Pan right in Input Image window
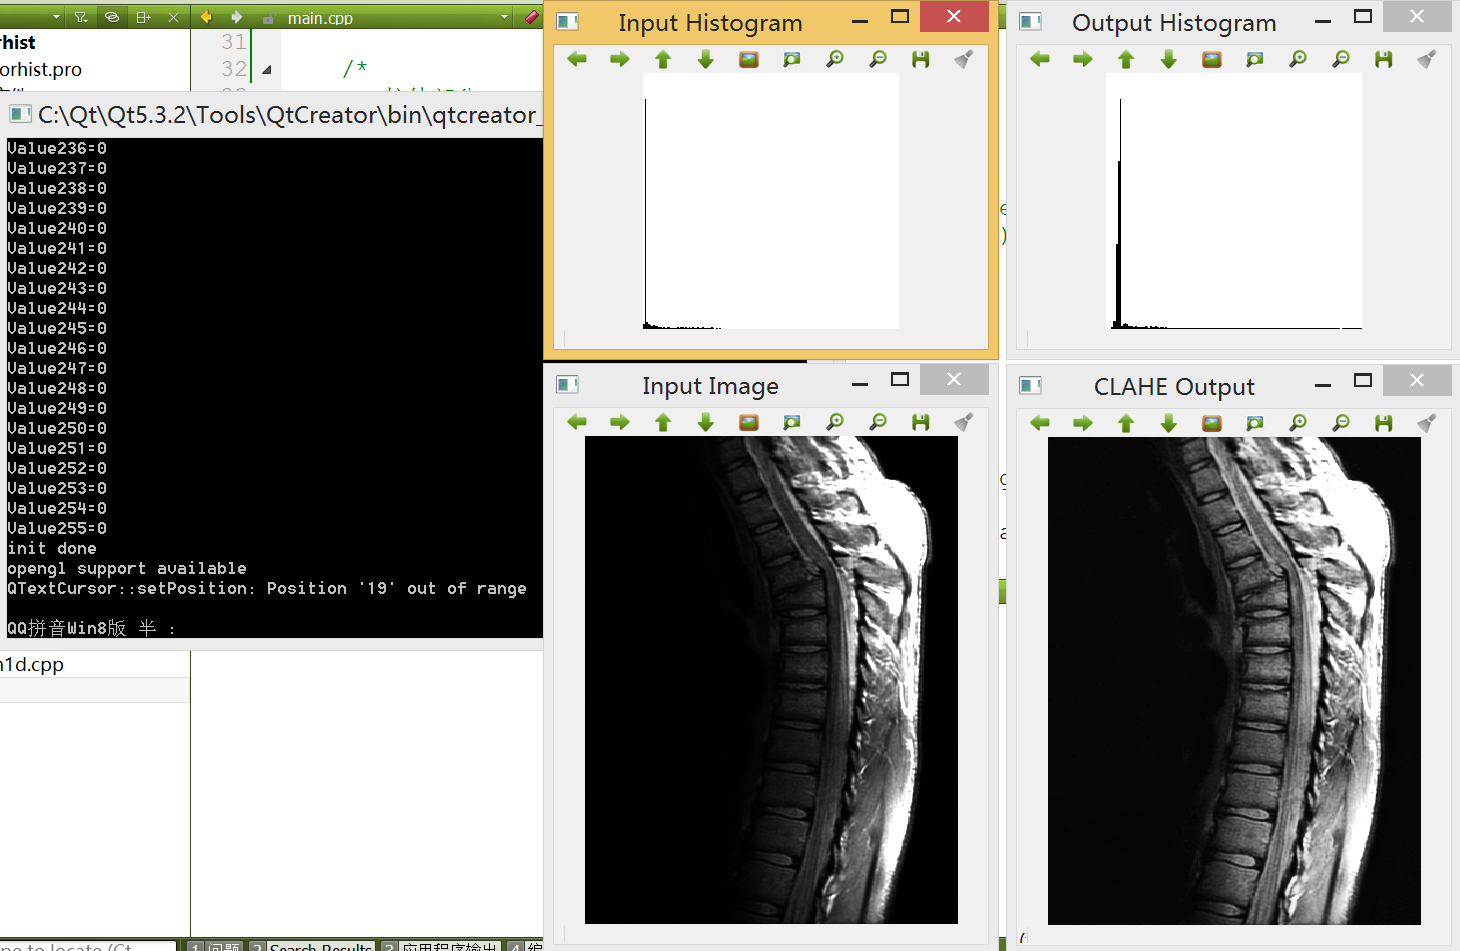Screen dimensions: 1460x951 tap(620, 422)
